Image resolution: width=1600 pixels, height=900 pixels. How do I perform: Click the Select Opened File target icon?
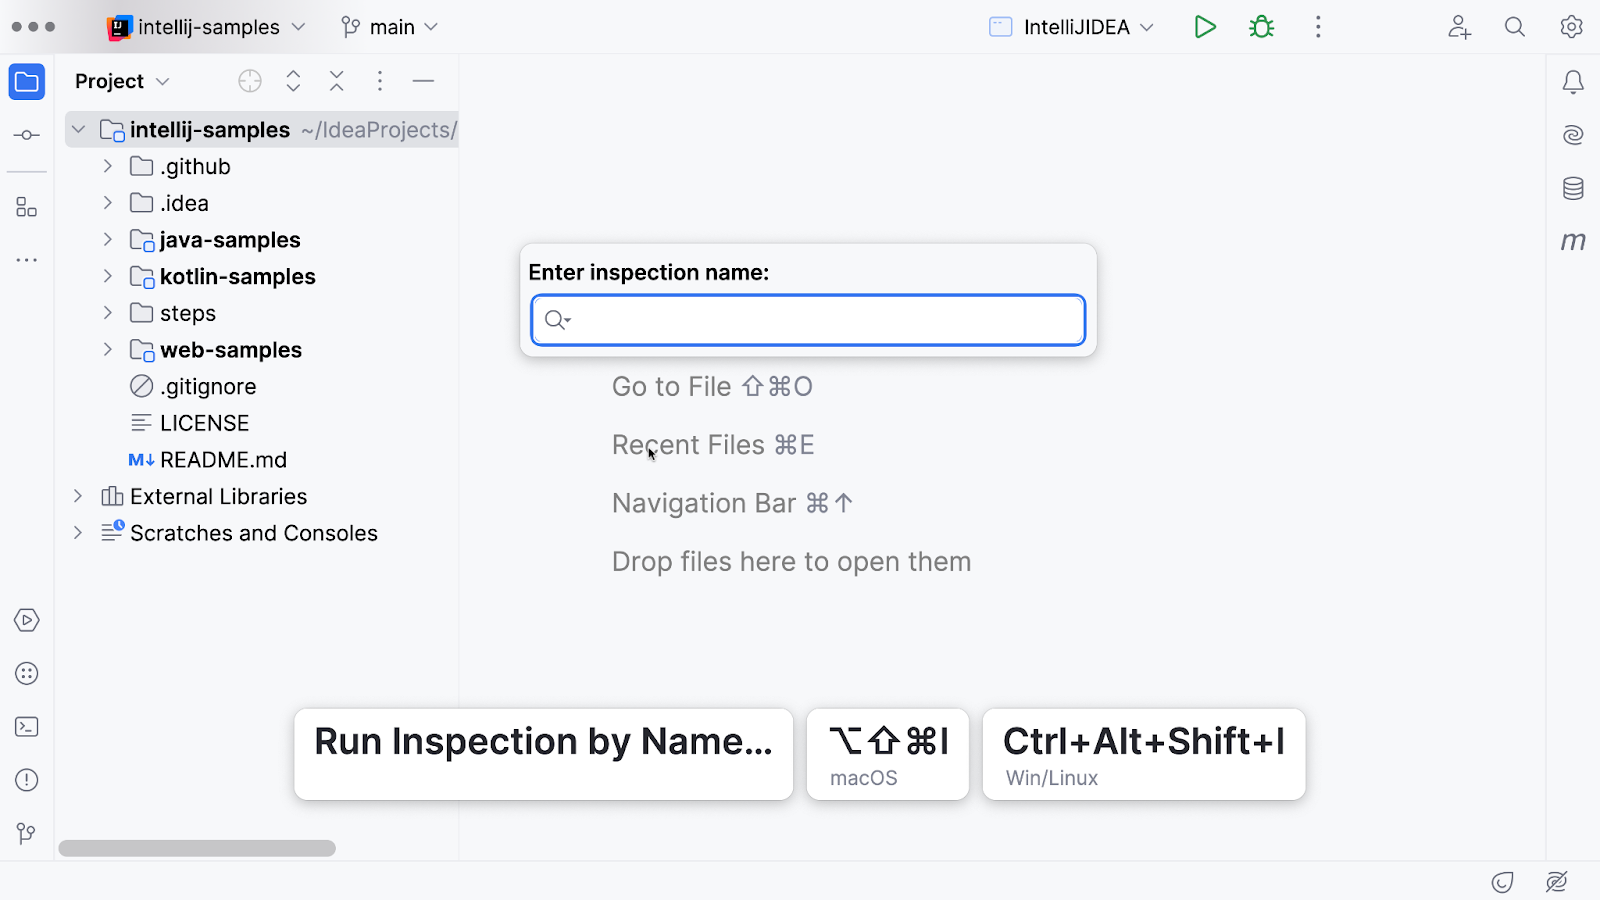250,81
